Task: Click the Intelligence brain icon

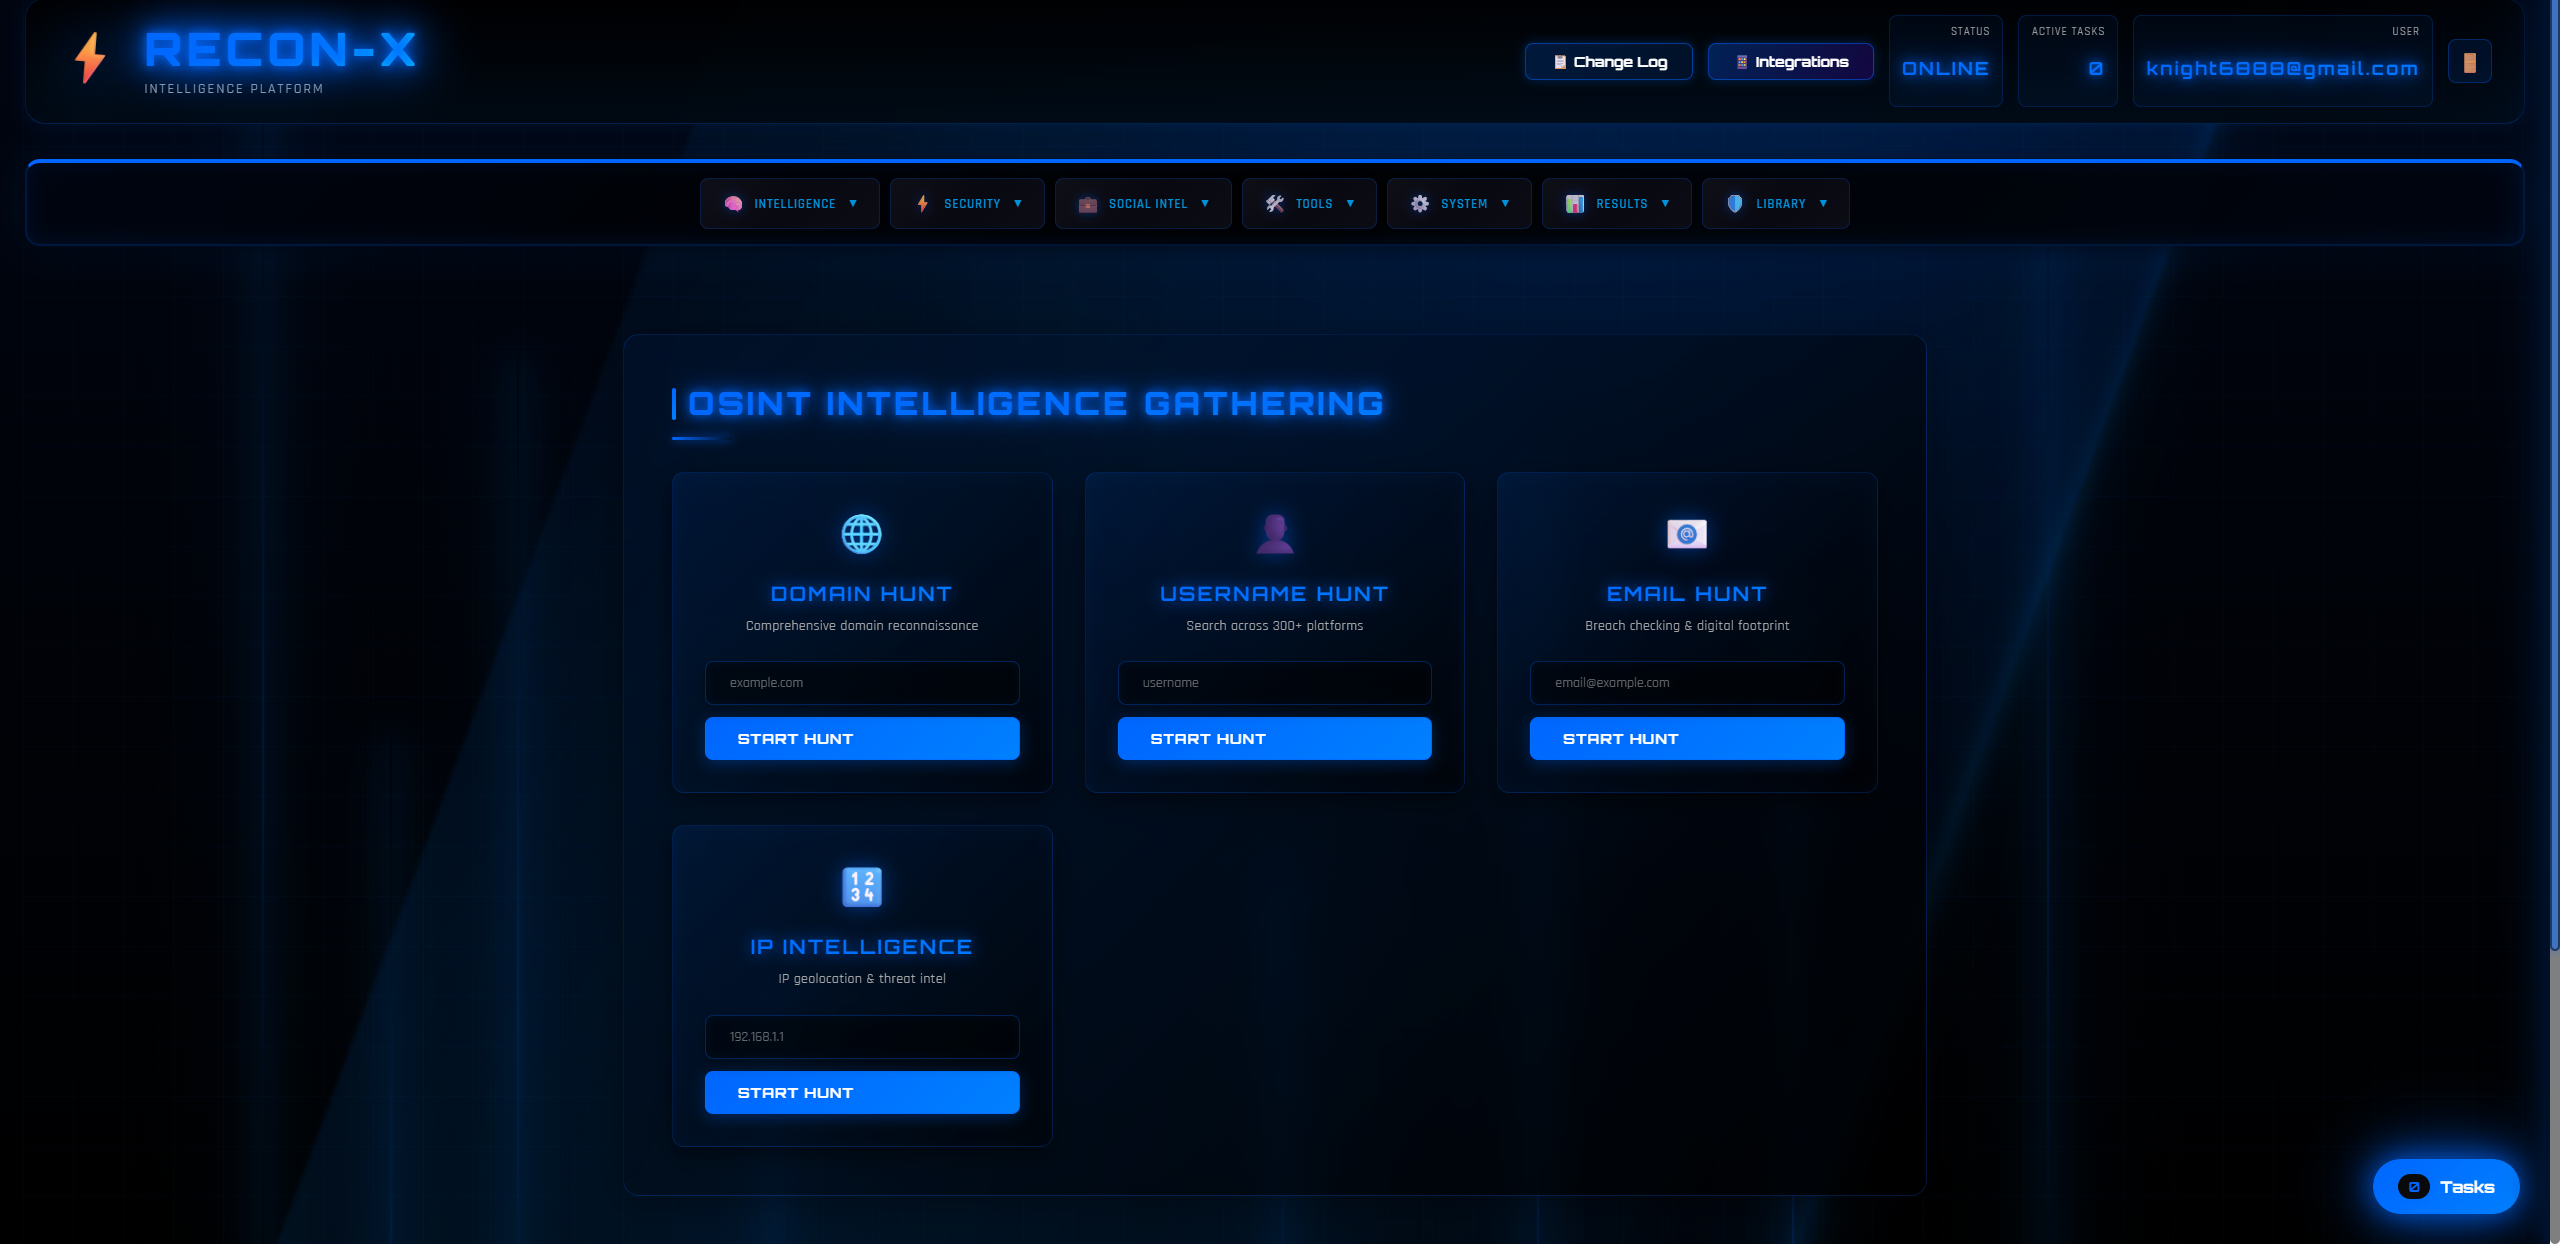Action: [x=733, y=204]
